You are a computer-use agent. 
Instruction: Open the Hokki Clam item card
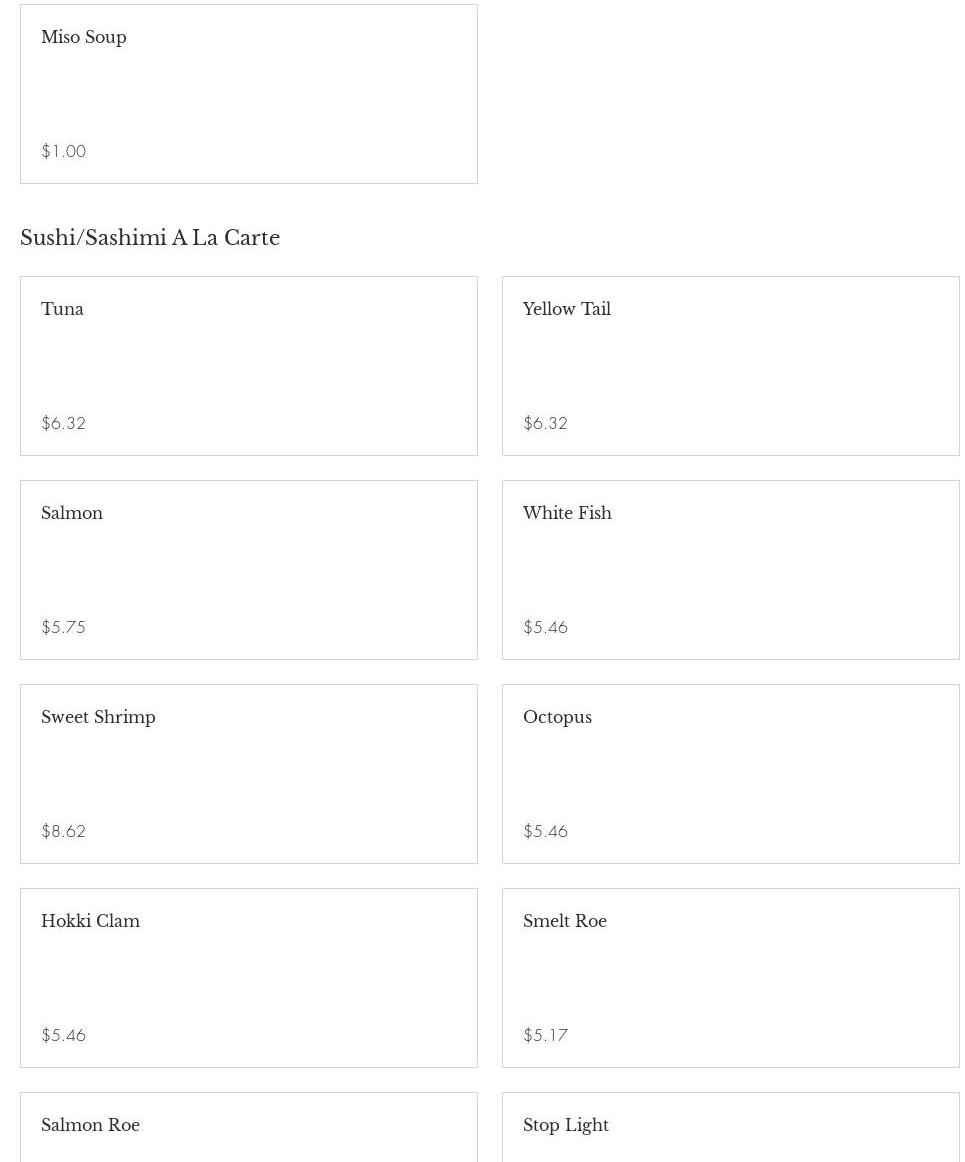click(x=248, y=978)
